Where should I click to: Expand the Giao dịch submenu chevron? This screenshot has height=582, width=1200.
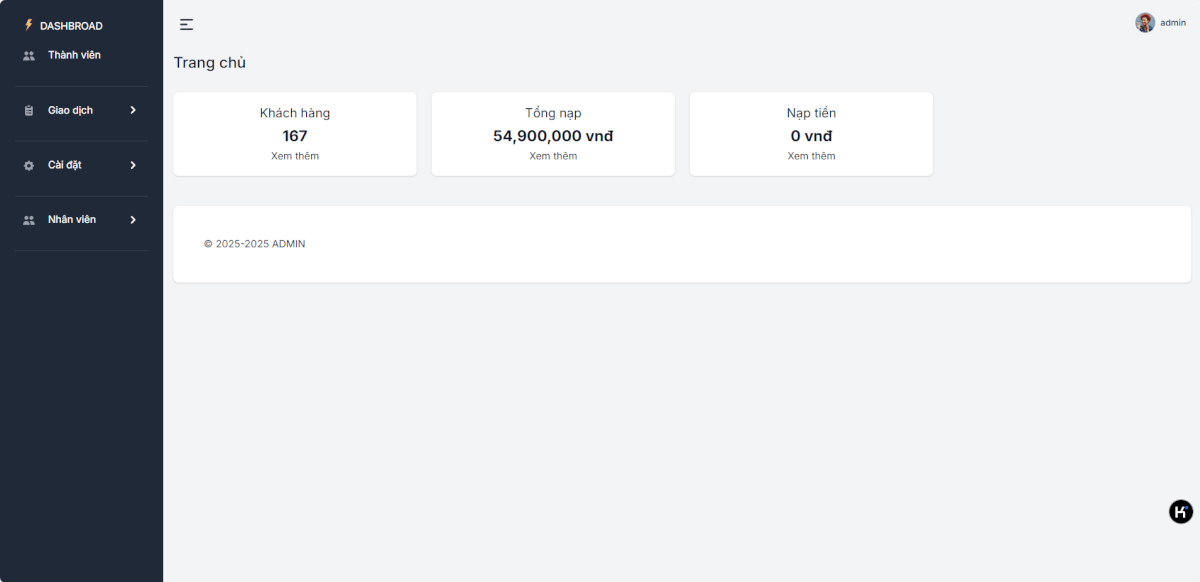pyautogui.click(x=133, y=110)
